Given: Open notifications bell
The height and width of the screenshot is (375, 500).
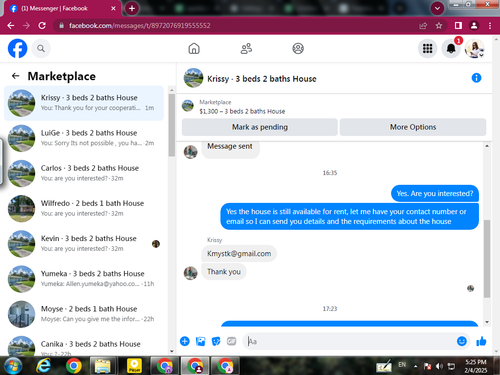Looking at the screenshot, I should [451, 49].
